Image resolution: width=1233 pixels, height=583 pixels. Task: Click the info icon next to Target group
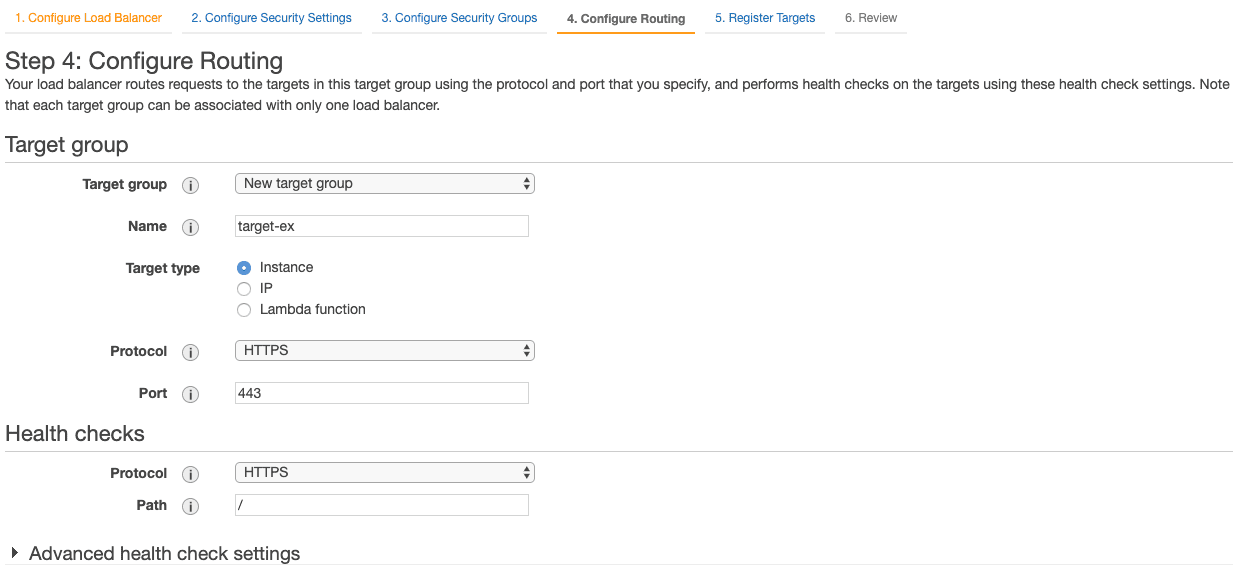point(190,185)
